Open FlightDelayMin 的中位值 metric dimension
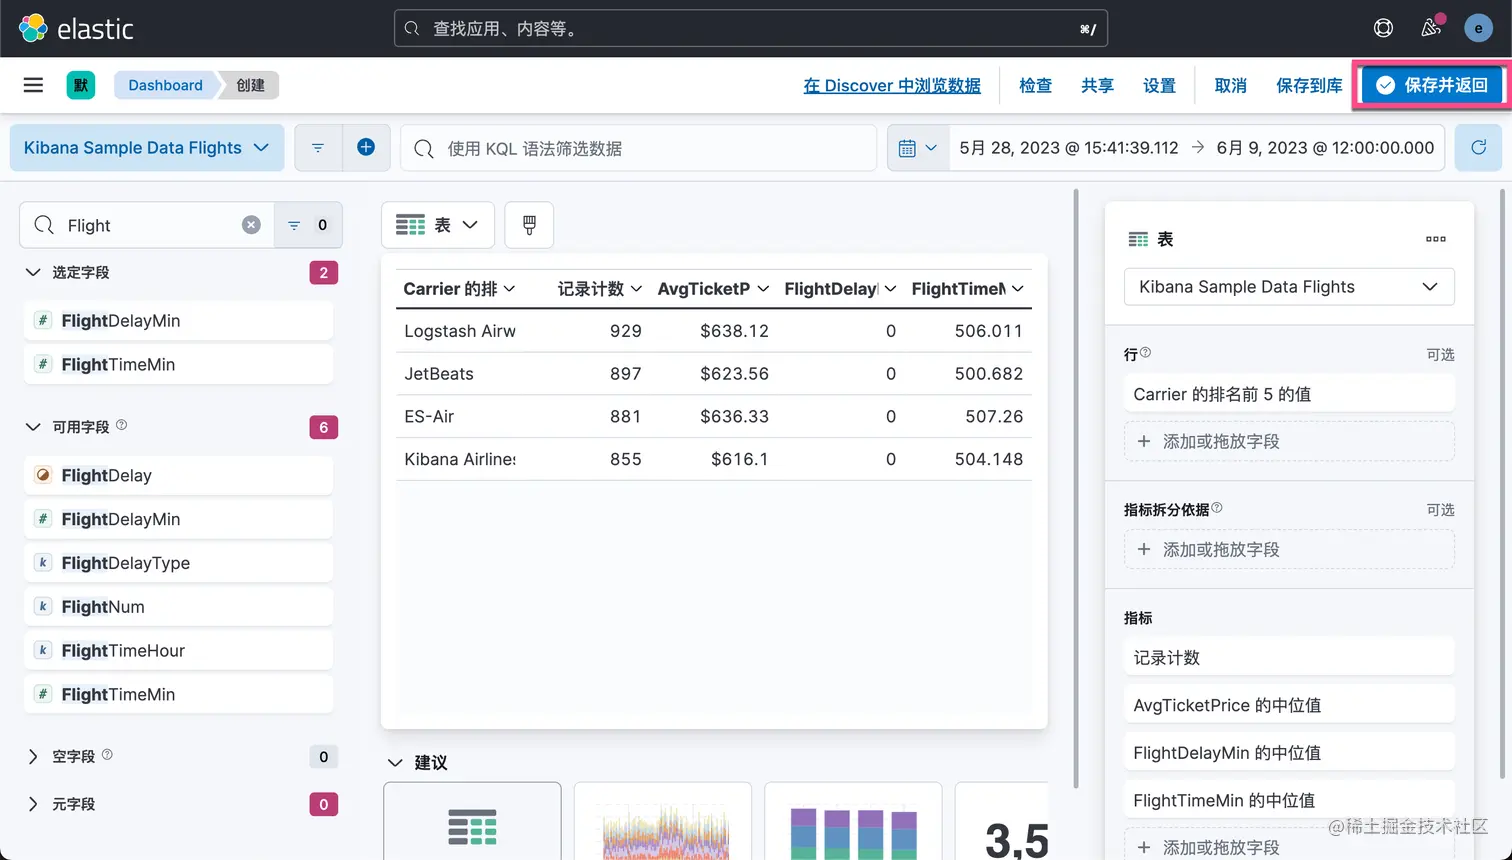The width and height of the screenshot is (1512, 860). pos(1289,753)
